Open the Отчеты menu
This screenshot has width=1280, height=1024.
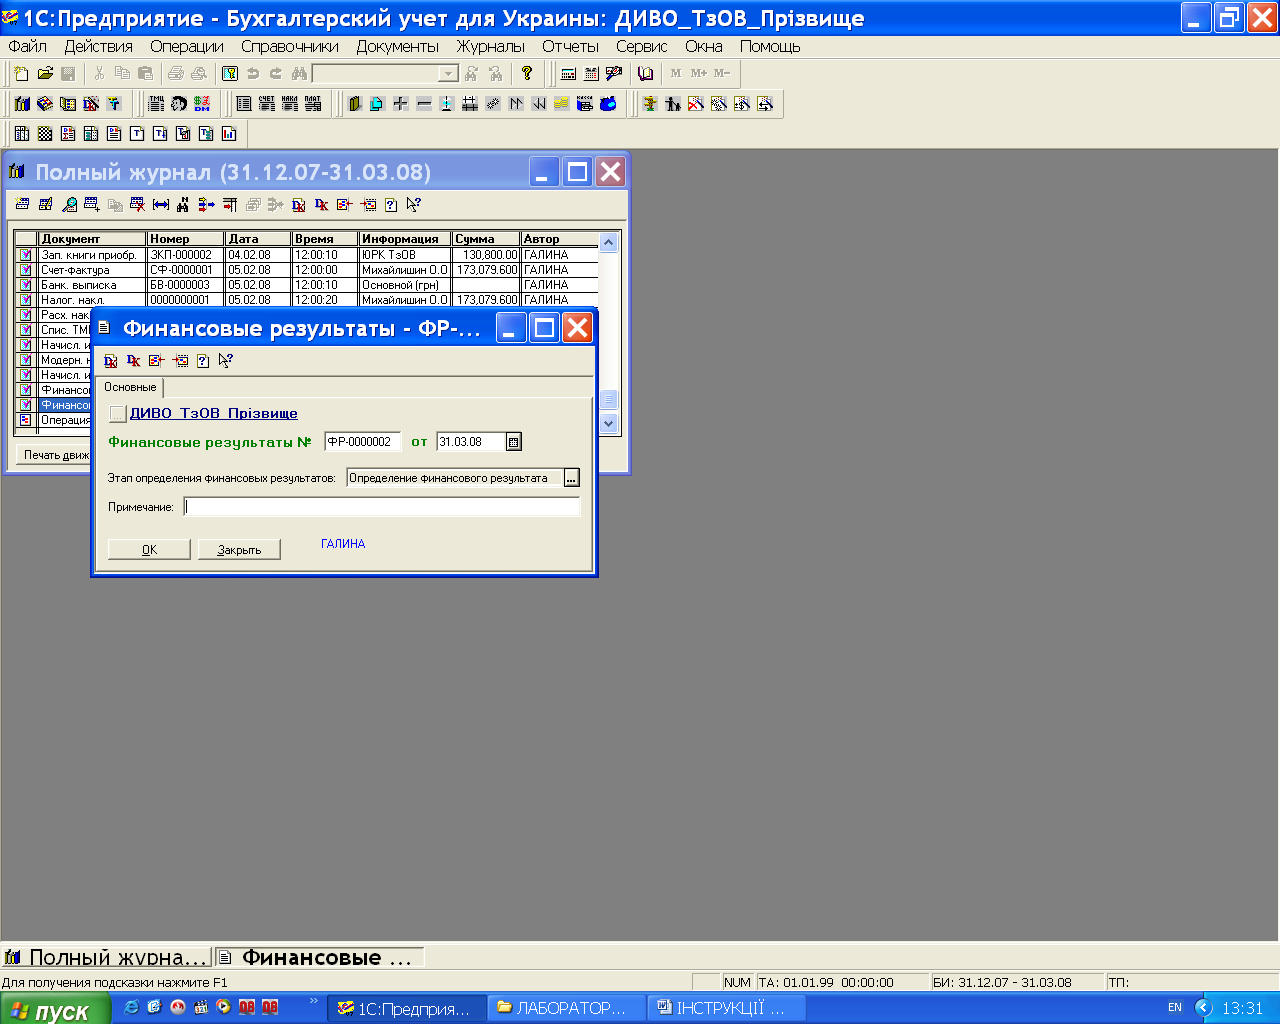click(571, 46)
